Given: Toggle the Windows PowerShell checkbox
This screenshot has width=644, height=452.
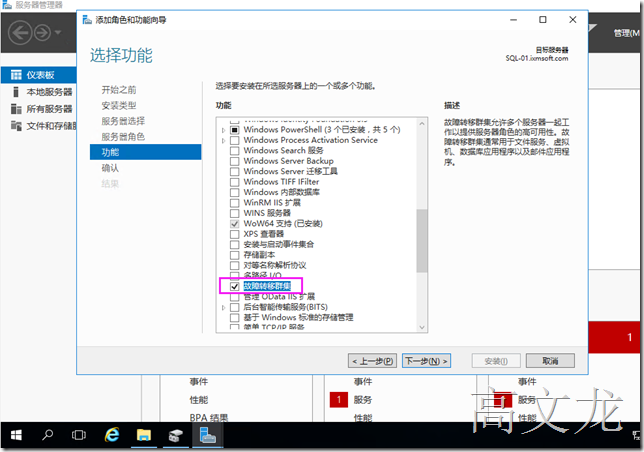Looking at the screenshot, I should [x=235, y=130].
